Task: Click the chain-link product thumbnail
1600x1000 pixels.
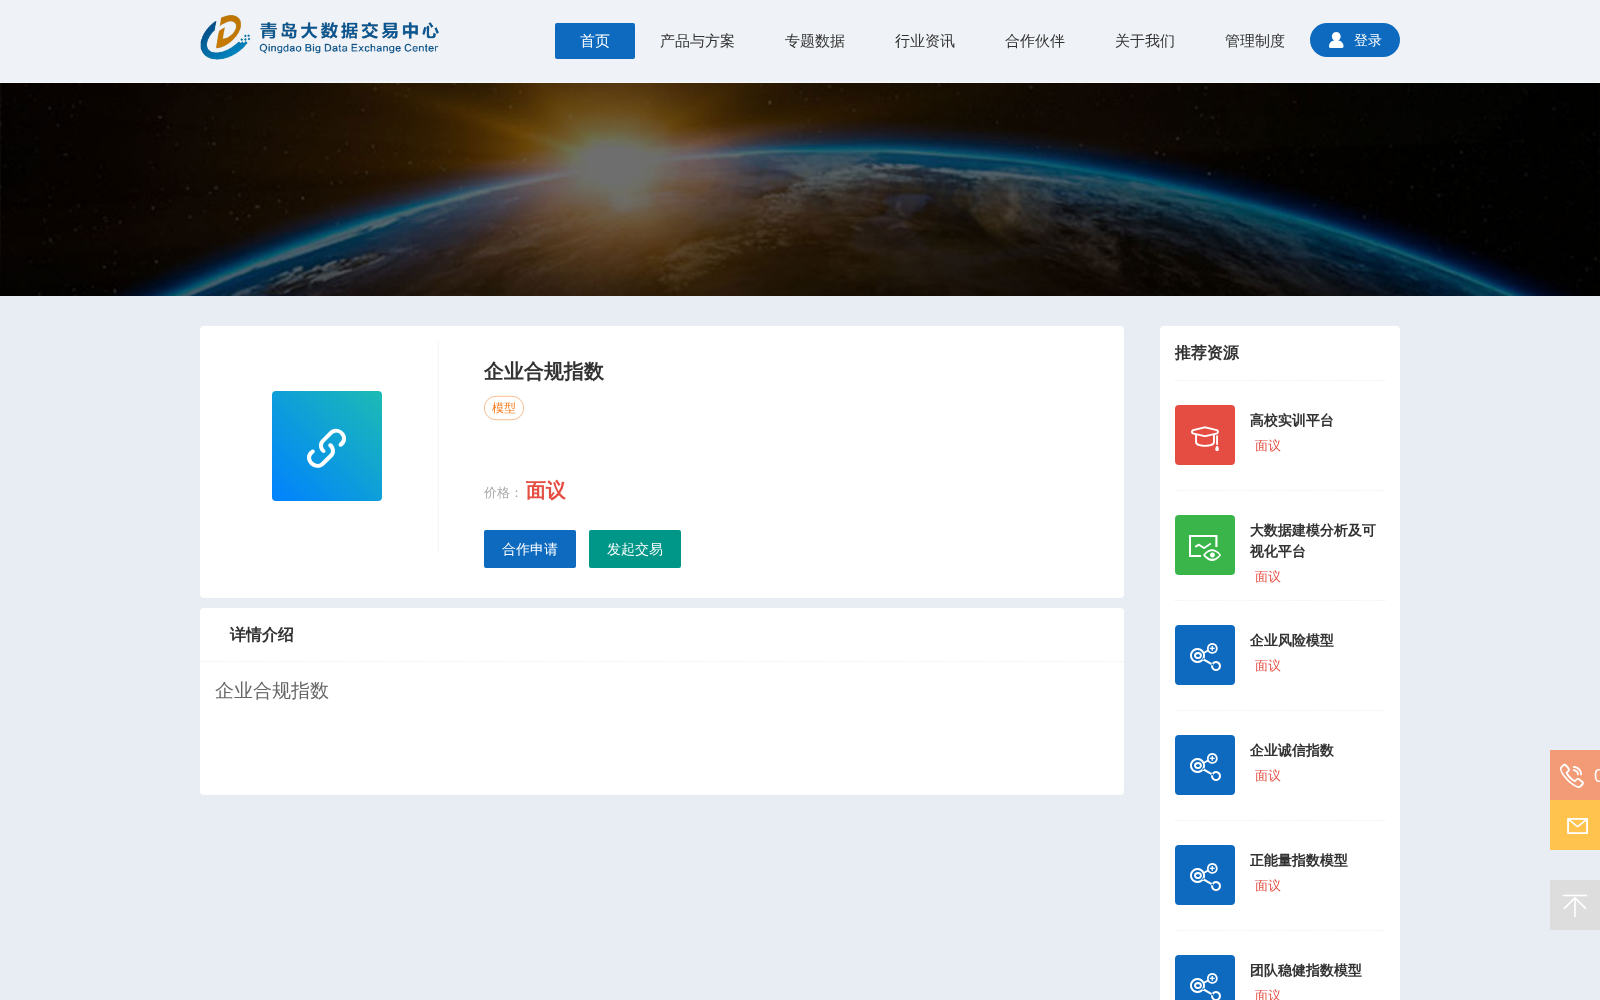Action: point(327,446)
